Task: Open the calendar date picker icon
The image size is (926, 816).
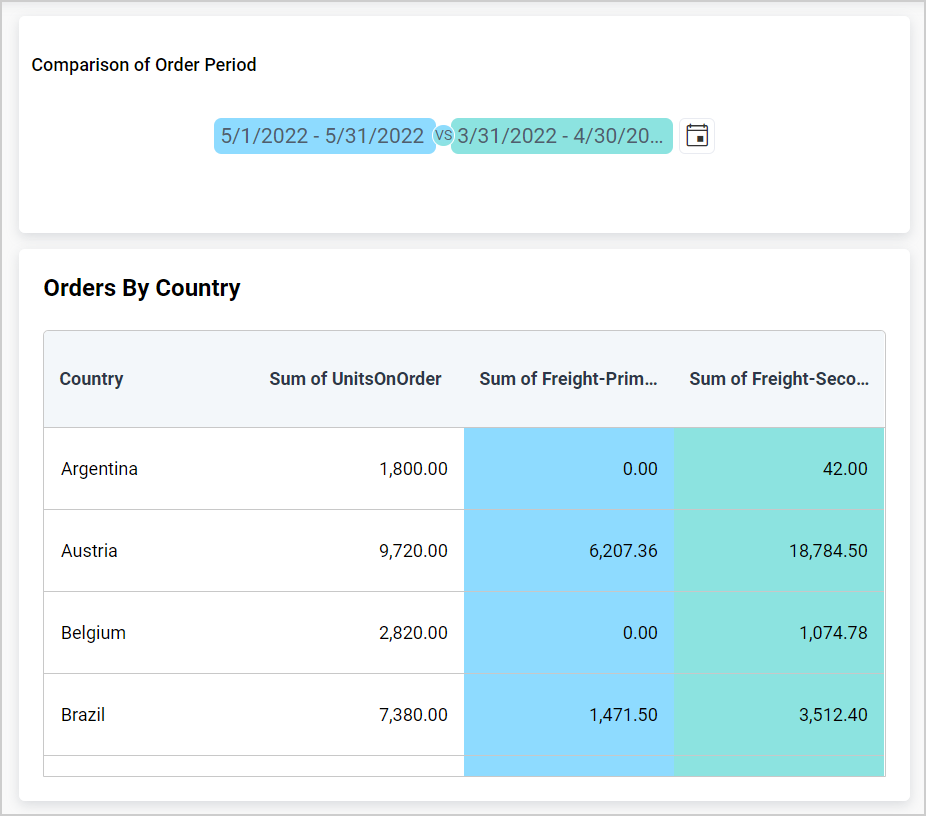Action: pos(697,136)
